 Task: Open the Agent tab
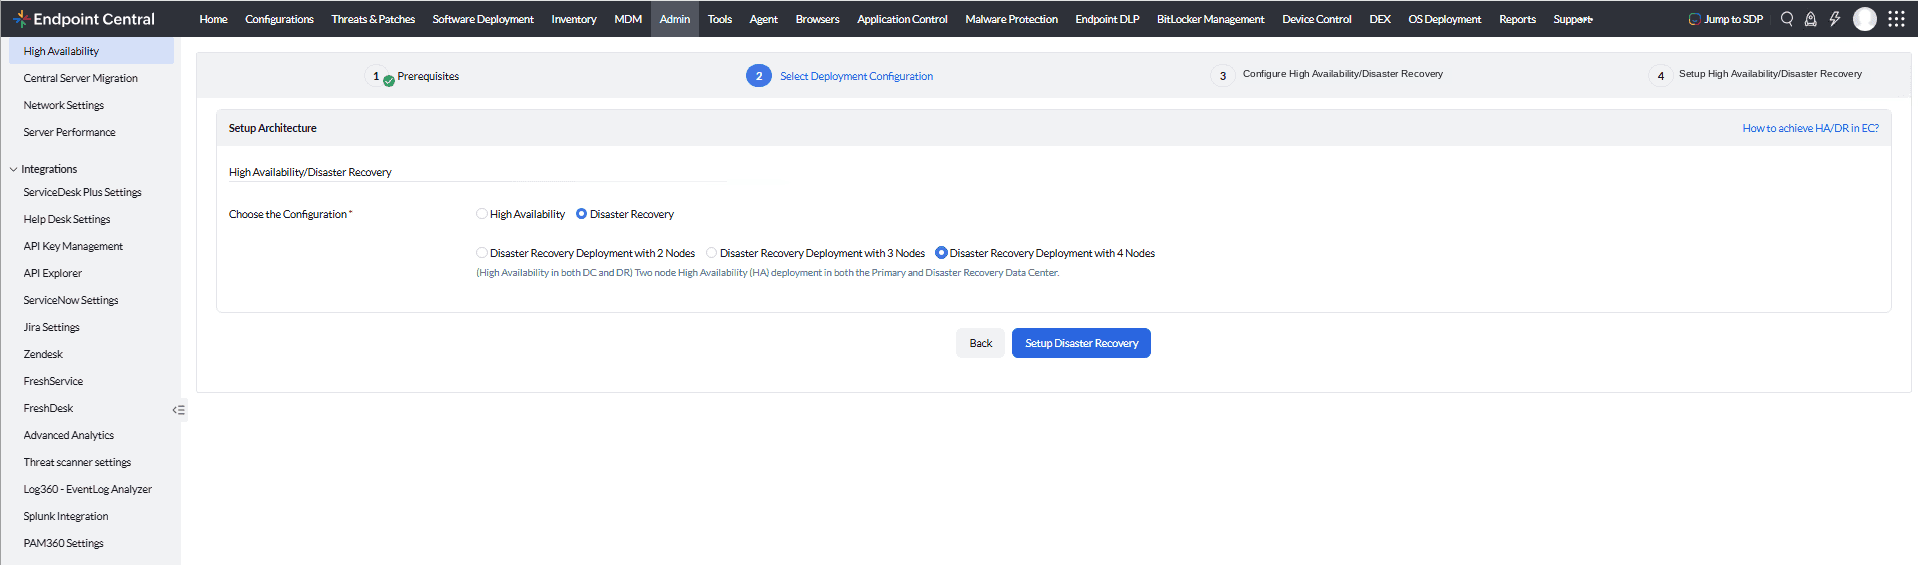(x=763, y=19)
